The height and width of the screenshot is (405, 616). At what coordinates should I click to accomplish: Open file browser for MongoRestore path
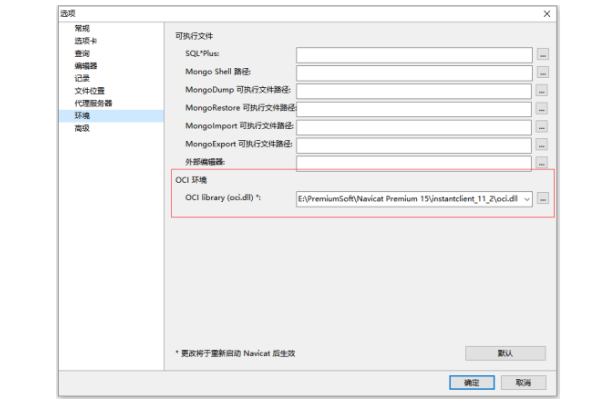542,109
